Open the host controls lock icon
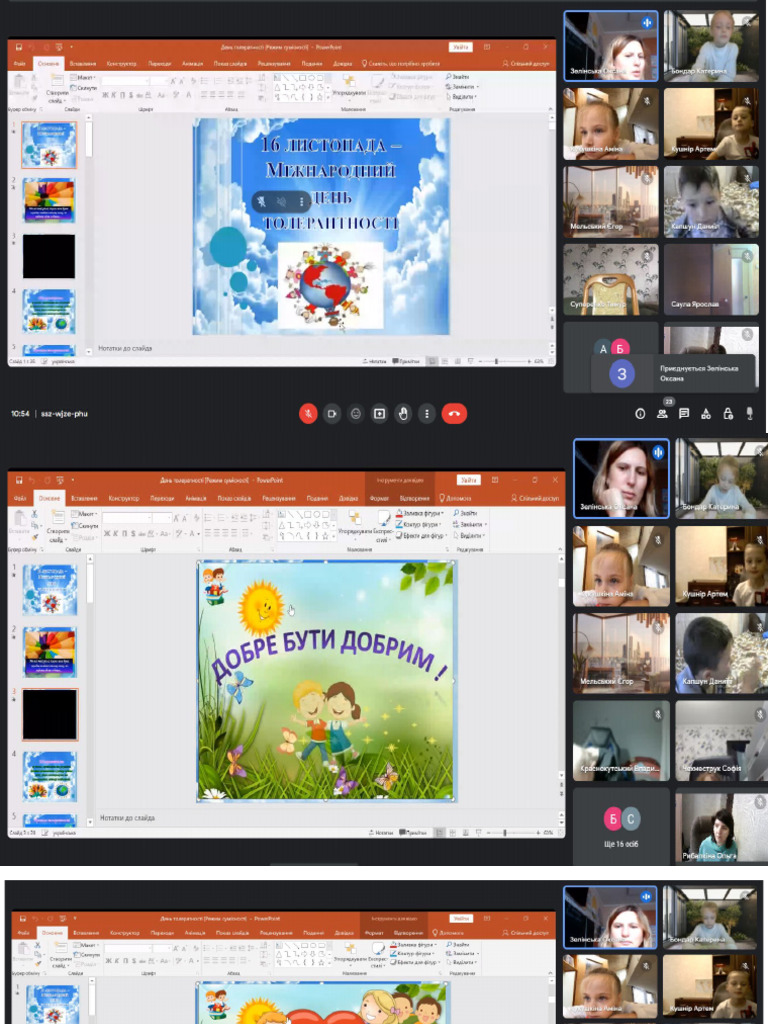The width and height of the screenshot is (768, 1024). coord(728,413)
